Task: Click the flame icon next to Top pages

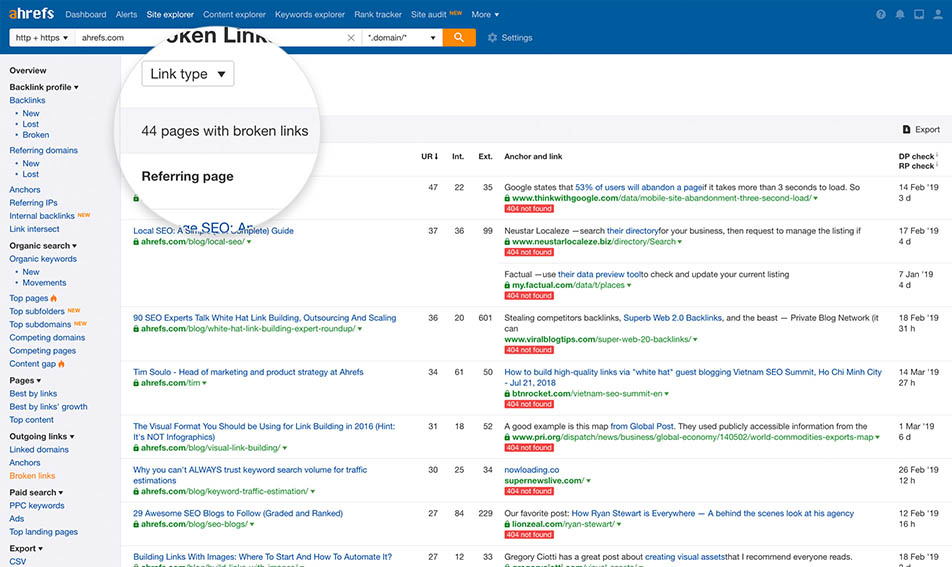Action: point(53,298)
